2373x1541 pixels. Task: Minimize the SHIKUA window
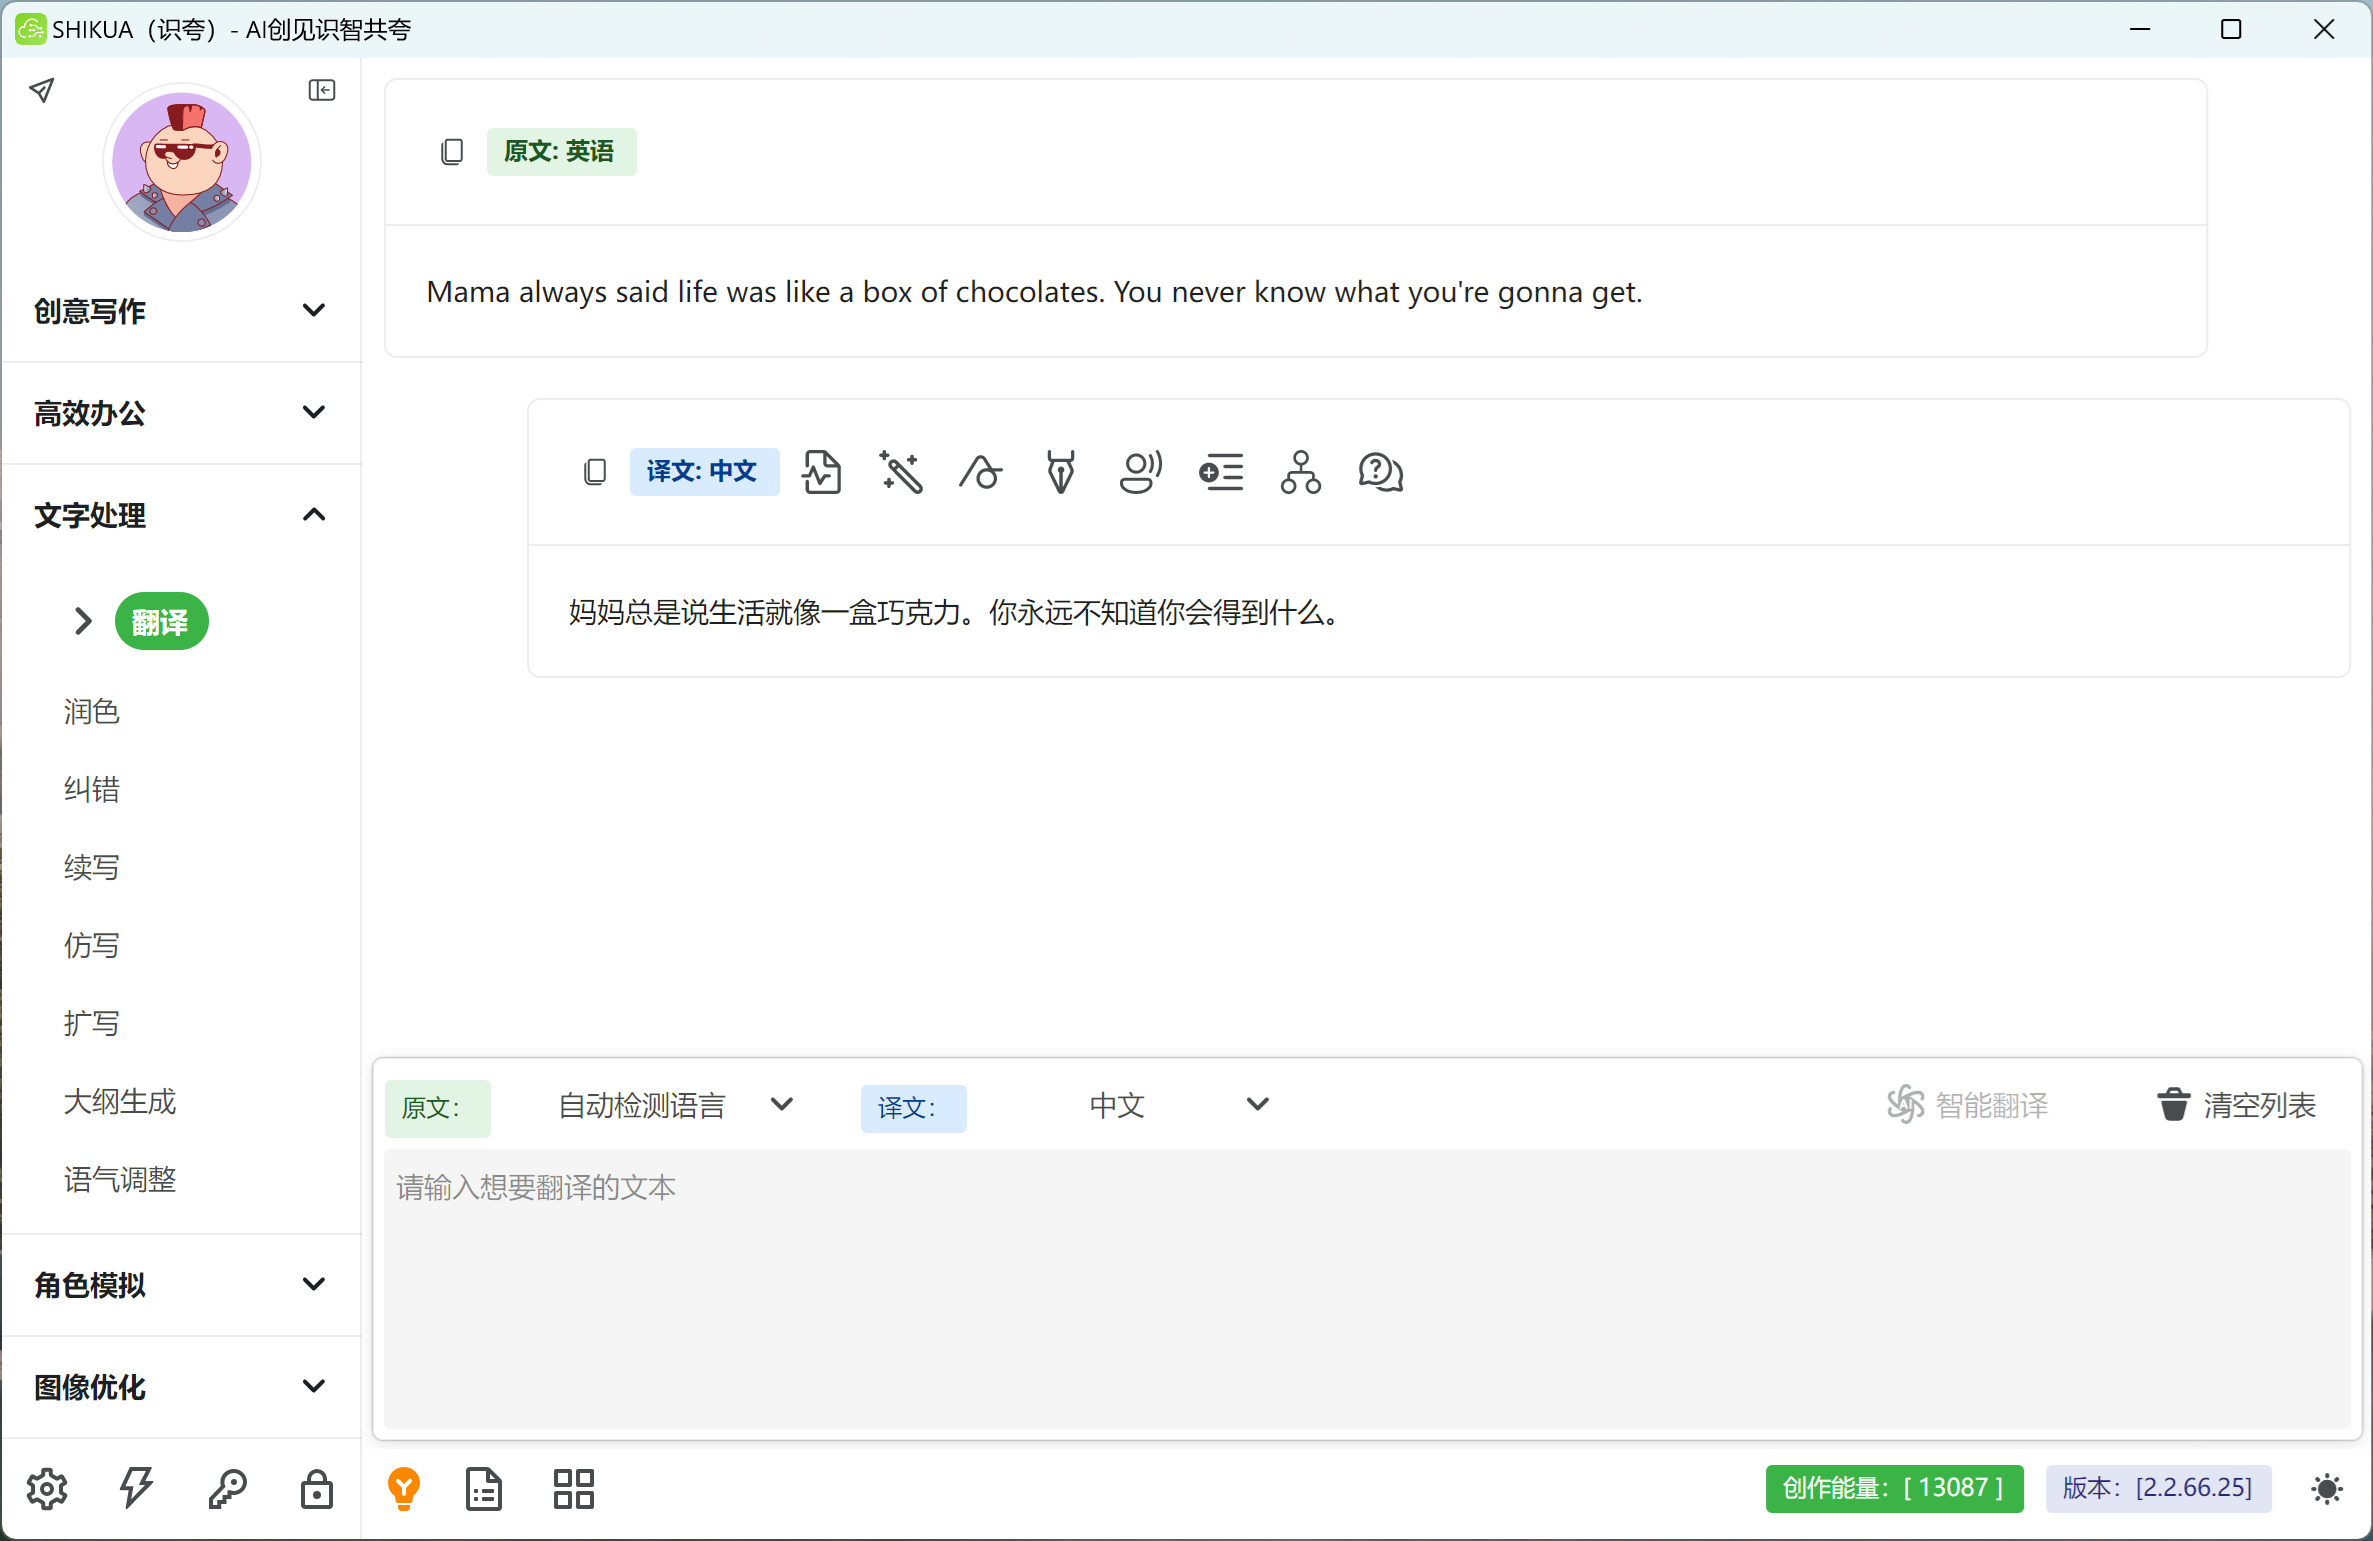[2140, 29]
